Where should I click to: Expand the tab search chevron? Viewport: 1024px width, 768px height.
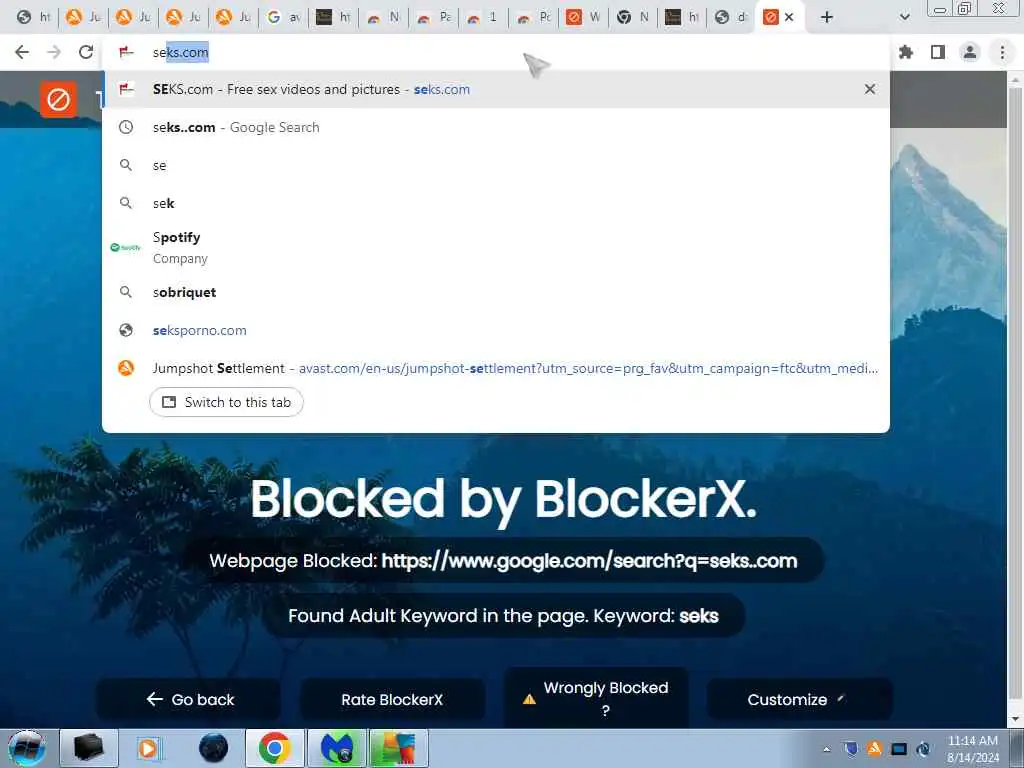[904, 18]
